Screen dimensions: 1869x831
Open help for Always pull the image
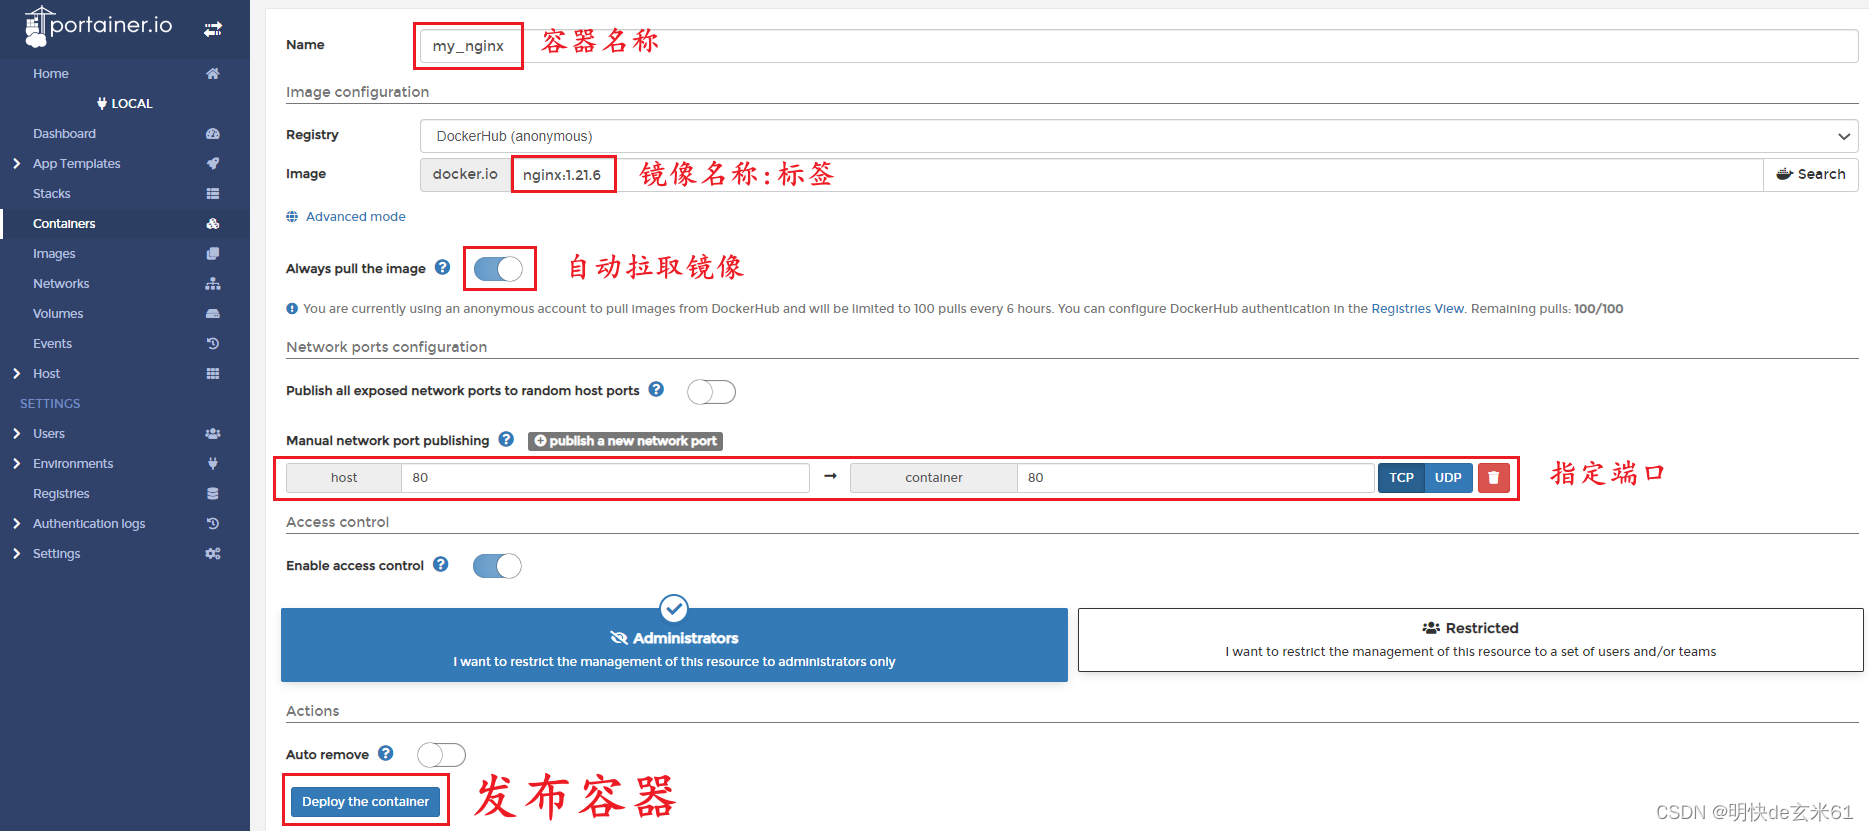coord(442,267)
